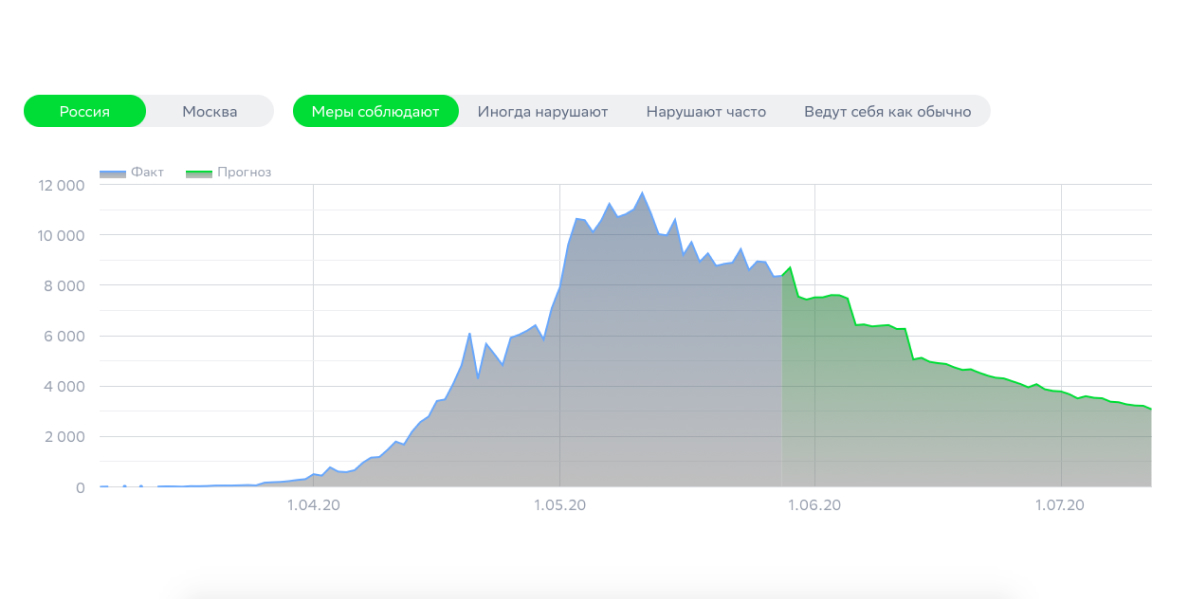Screen dimensions: 1200x600
Task: Switch the region to Москва
Action: pos(210,111)
